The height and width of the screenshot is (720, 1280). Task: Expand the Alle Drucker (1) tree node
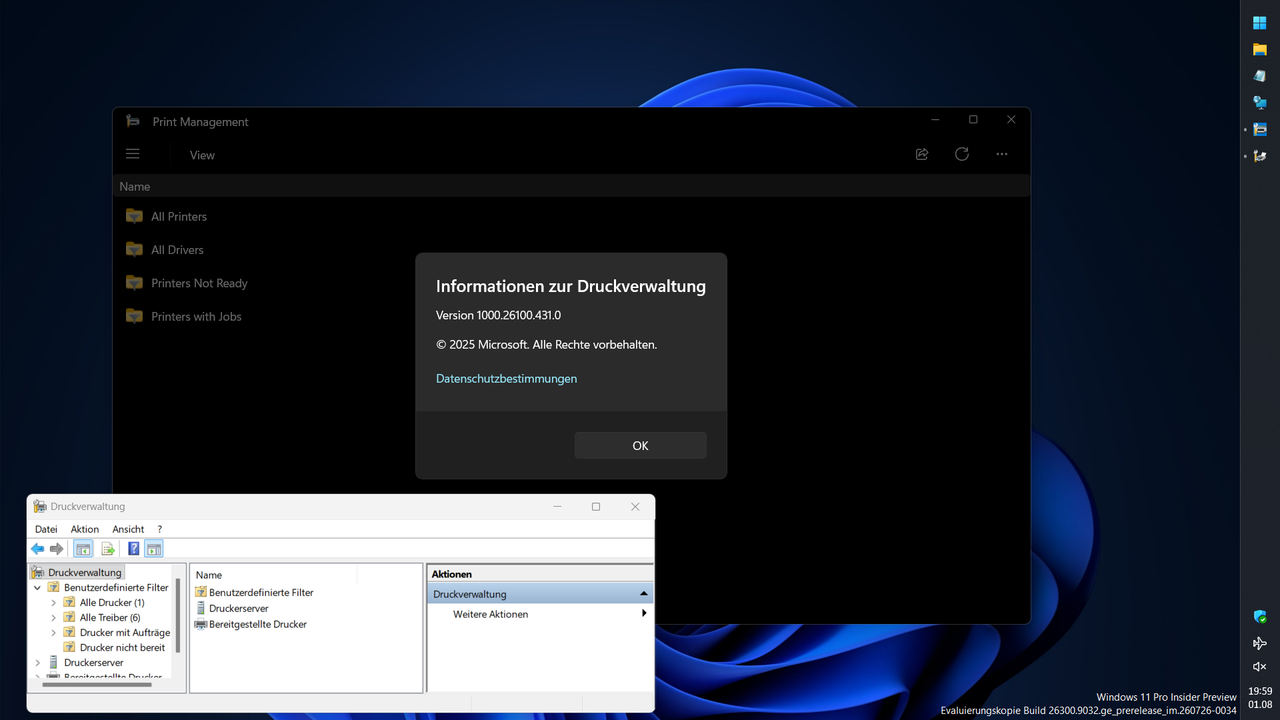coord(54,603)
